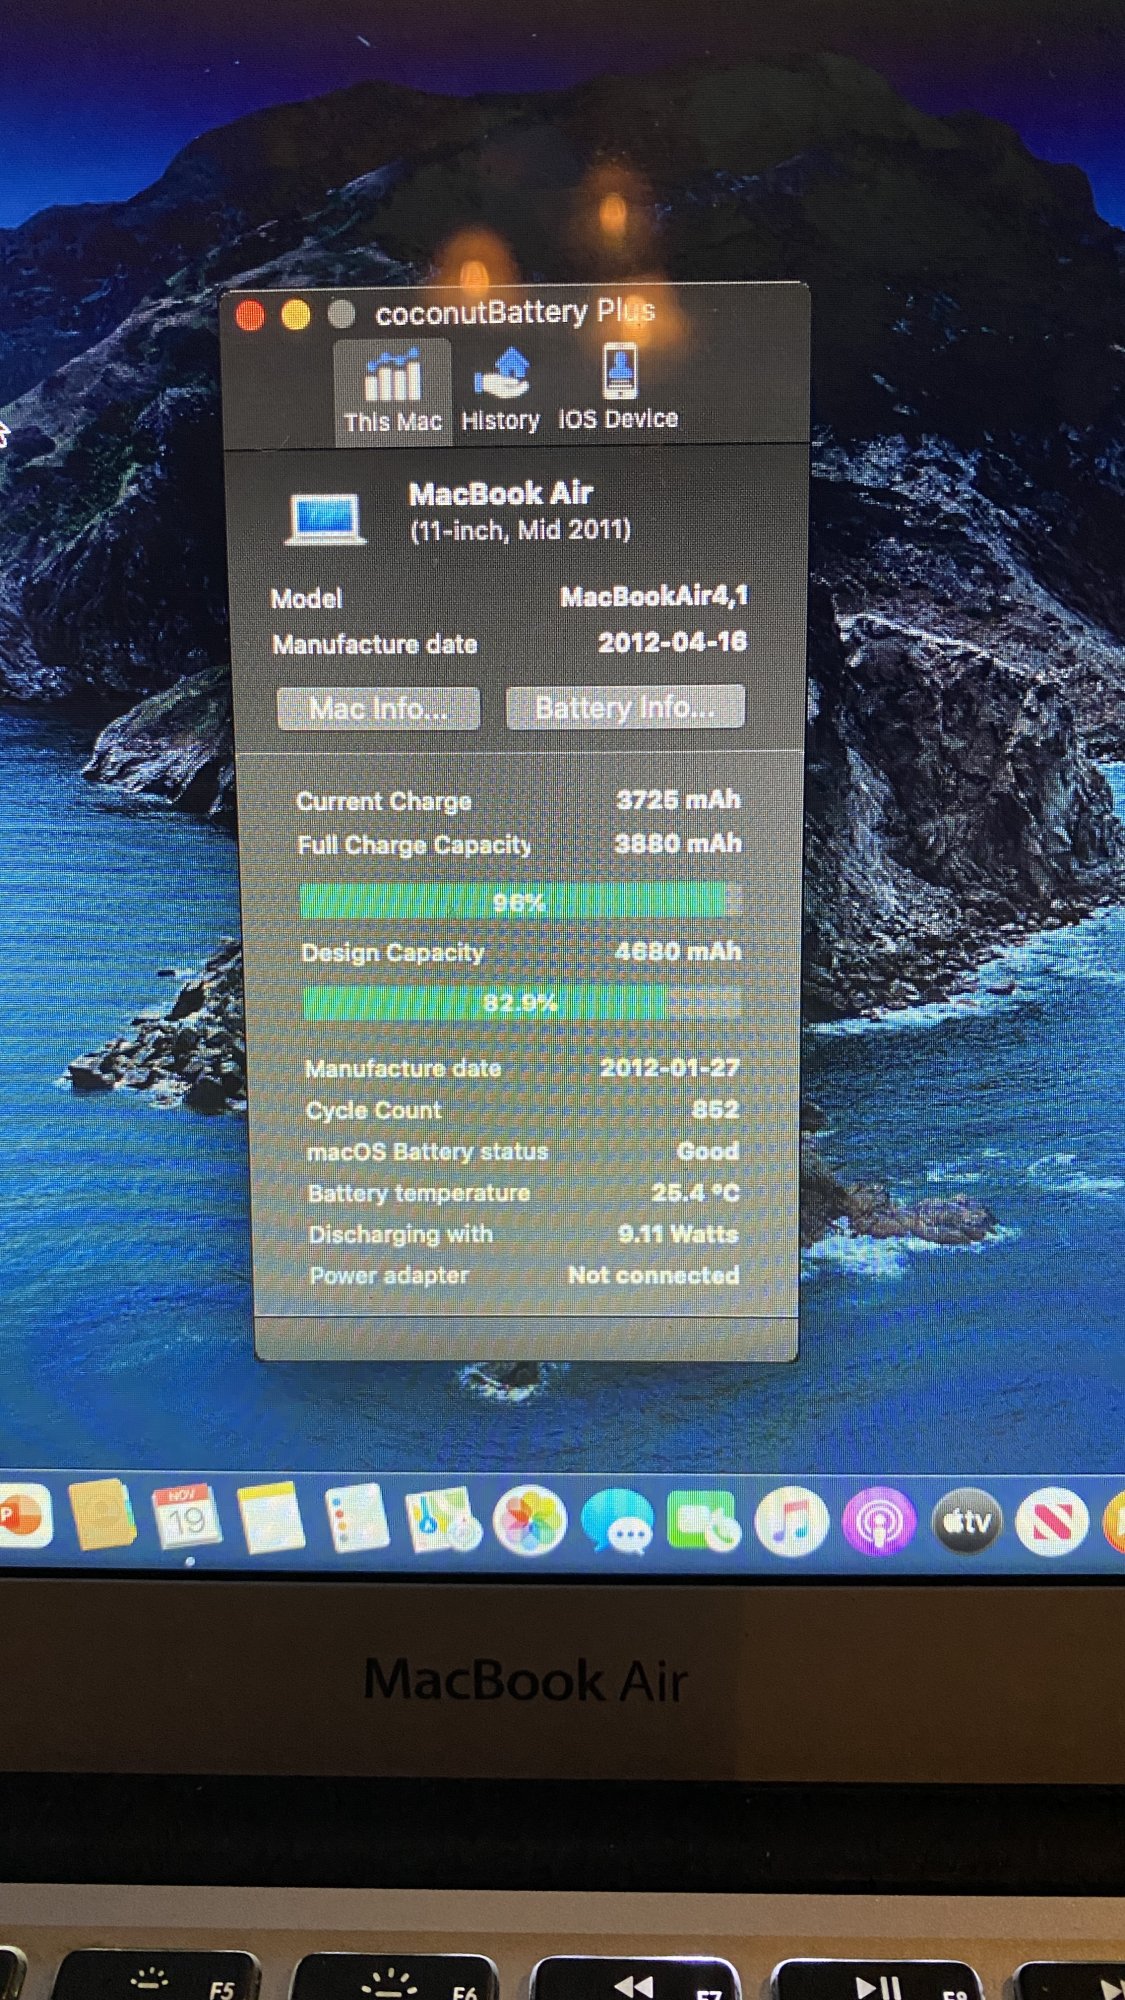This screenshot has height=2000, width=1125.
Task: Open News from the Dock
Action: tap(1052, 1521)
